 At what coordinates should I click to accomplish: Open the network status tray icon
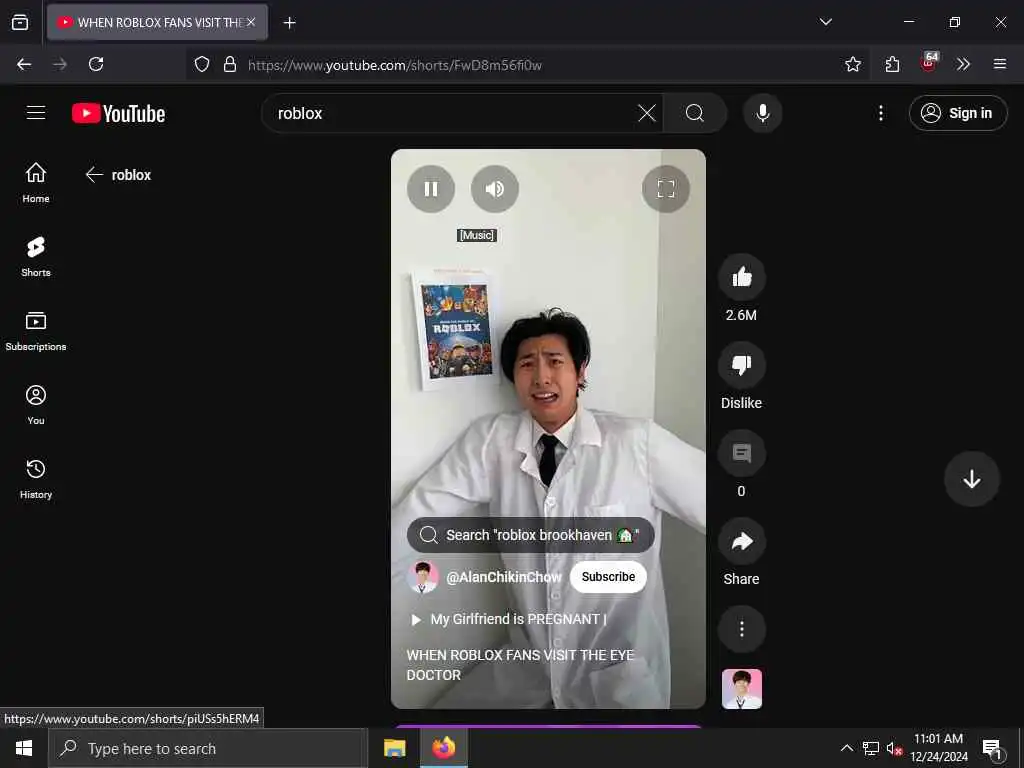tap(871, 748)
